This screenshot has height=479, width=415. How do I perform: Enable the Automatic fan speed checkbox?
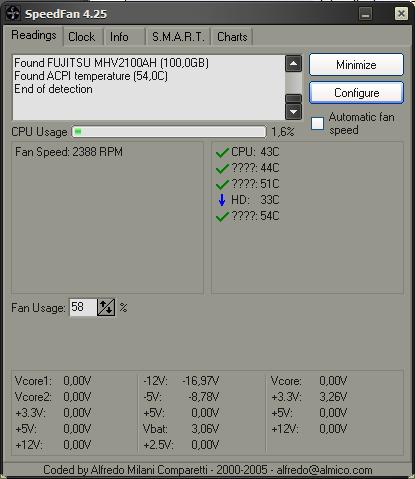coord(317,123)
